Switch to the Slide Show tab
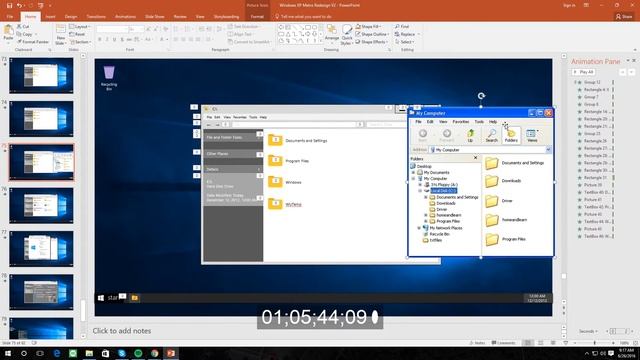The width and height of the screenshot is (640, 360). [x=155, y=17]
